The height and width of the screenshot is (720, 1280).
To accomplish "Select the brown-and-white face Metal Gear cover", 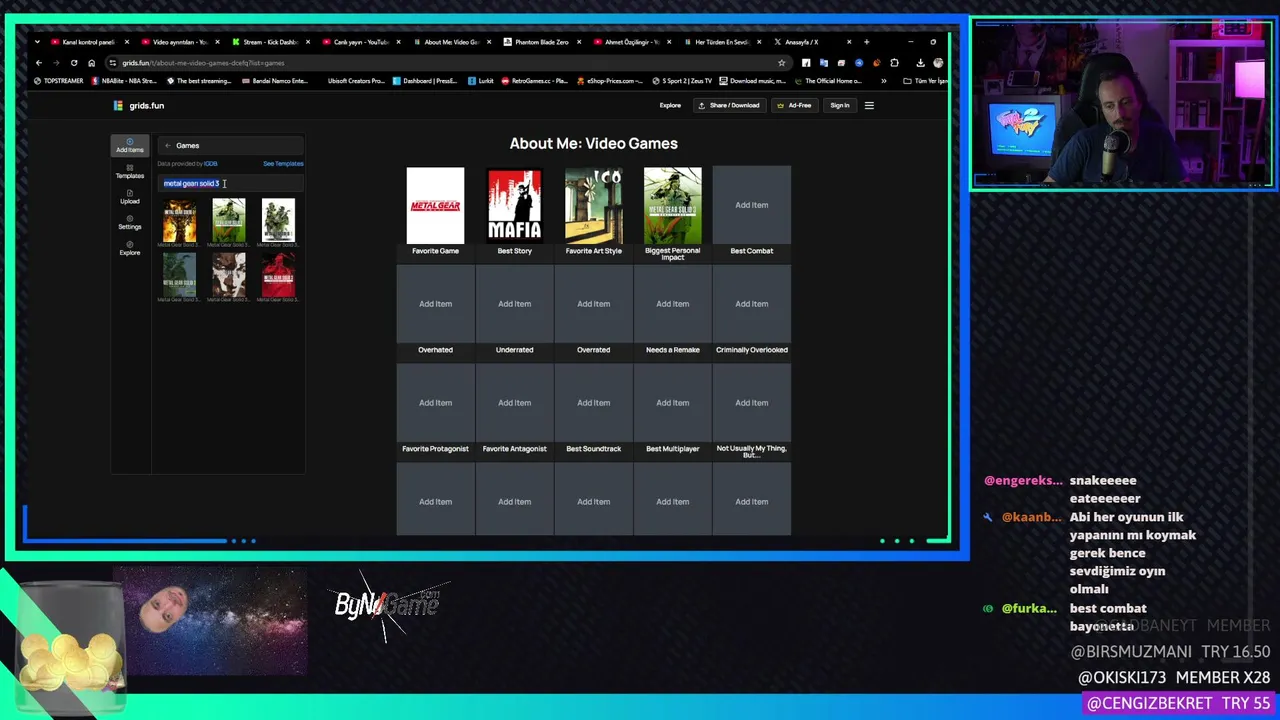I will 229,275.
